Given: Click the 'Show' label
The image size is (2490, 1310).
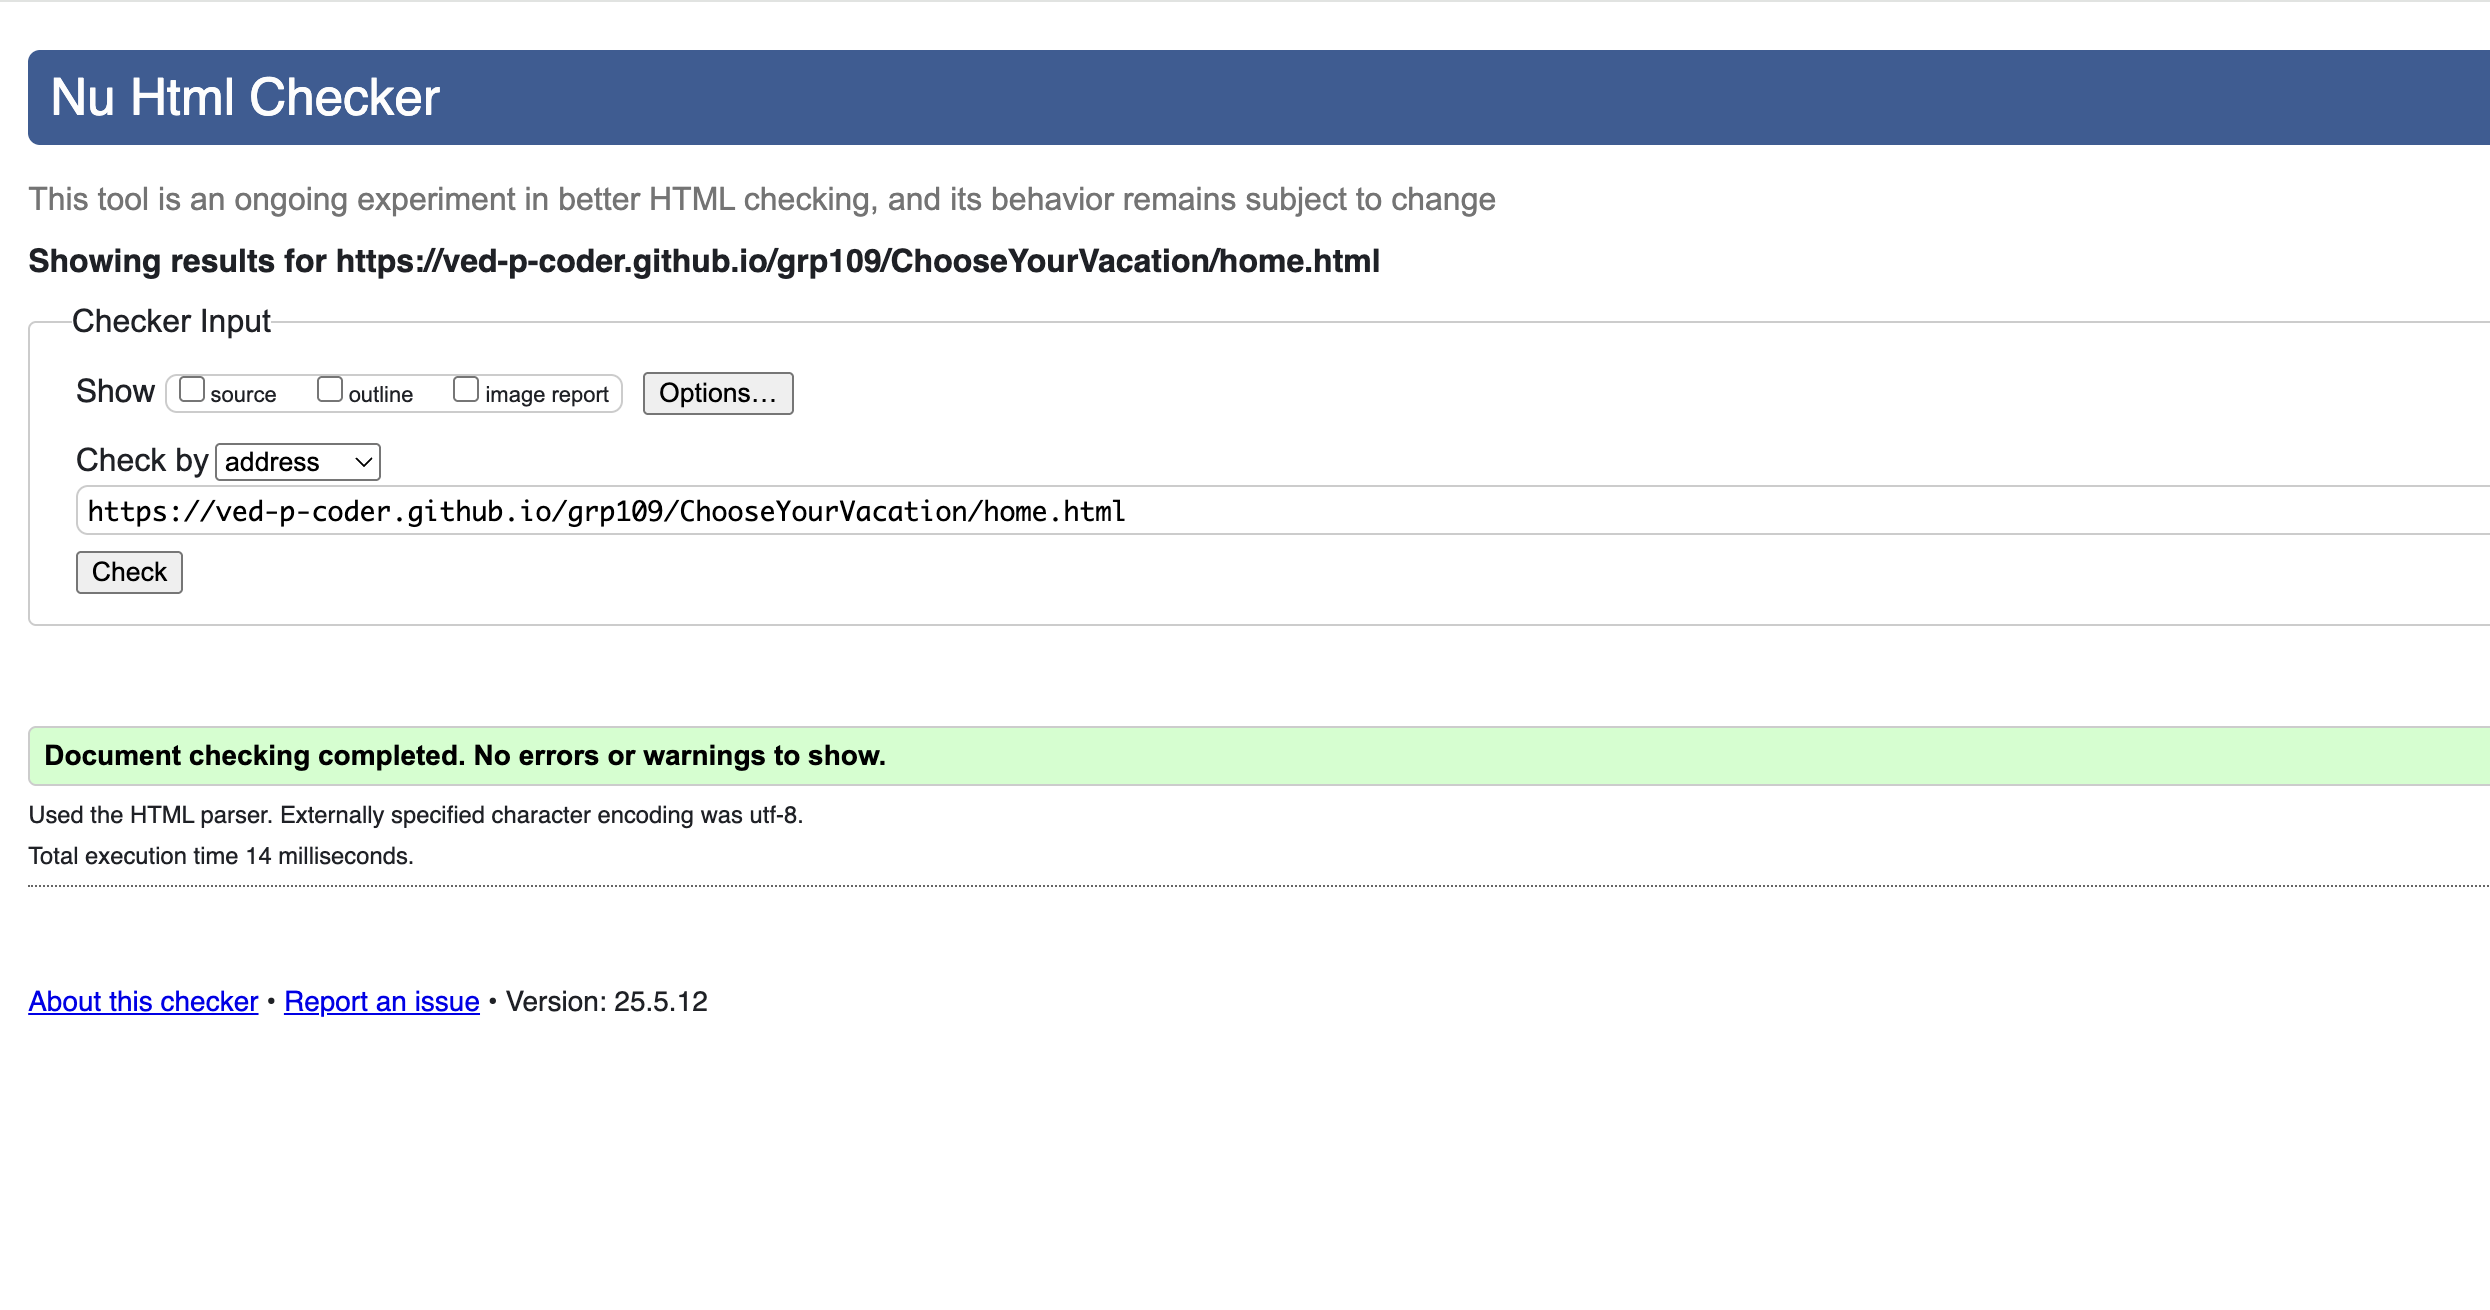Looking at the screenshot, I should (x=115, y=391).
